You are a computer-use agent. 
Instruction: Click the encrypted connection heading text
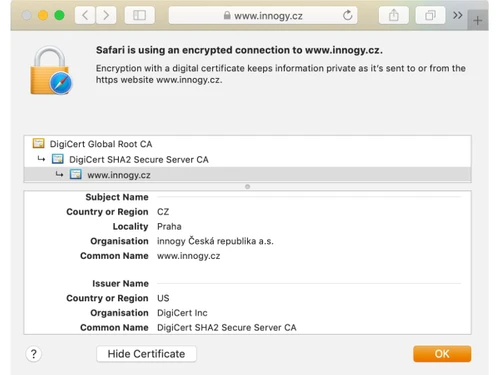(x=239, y=50)
